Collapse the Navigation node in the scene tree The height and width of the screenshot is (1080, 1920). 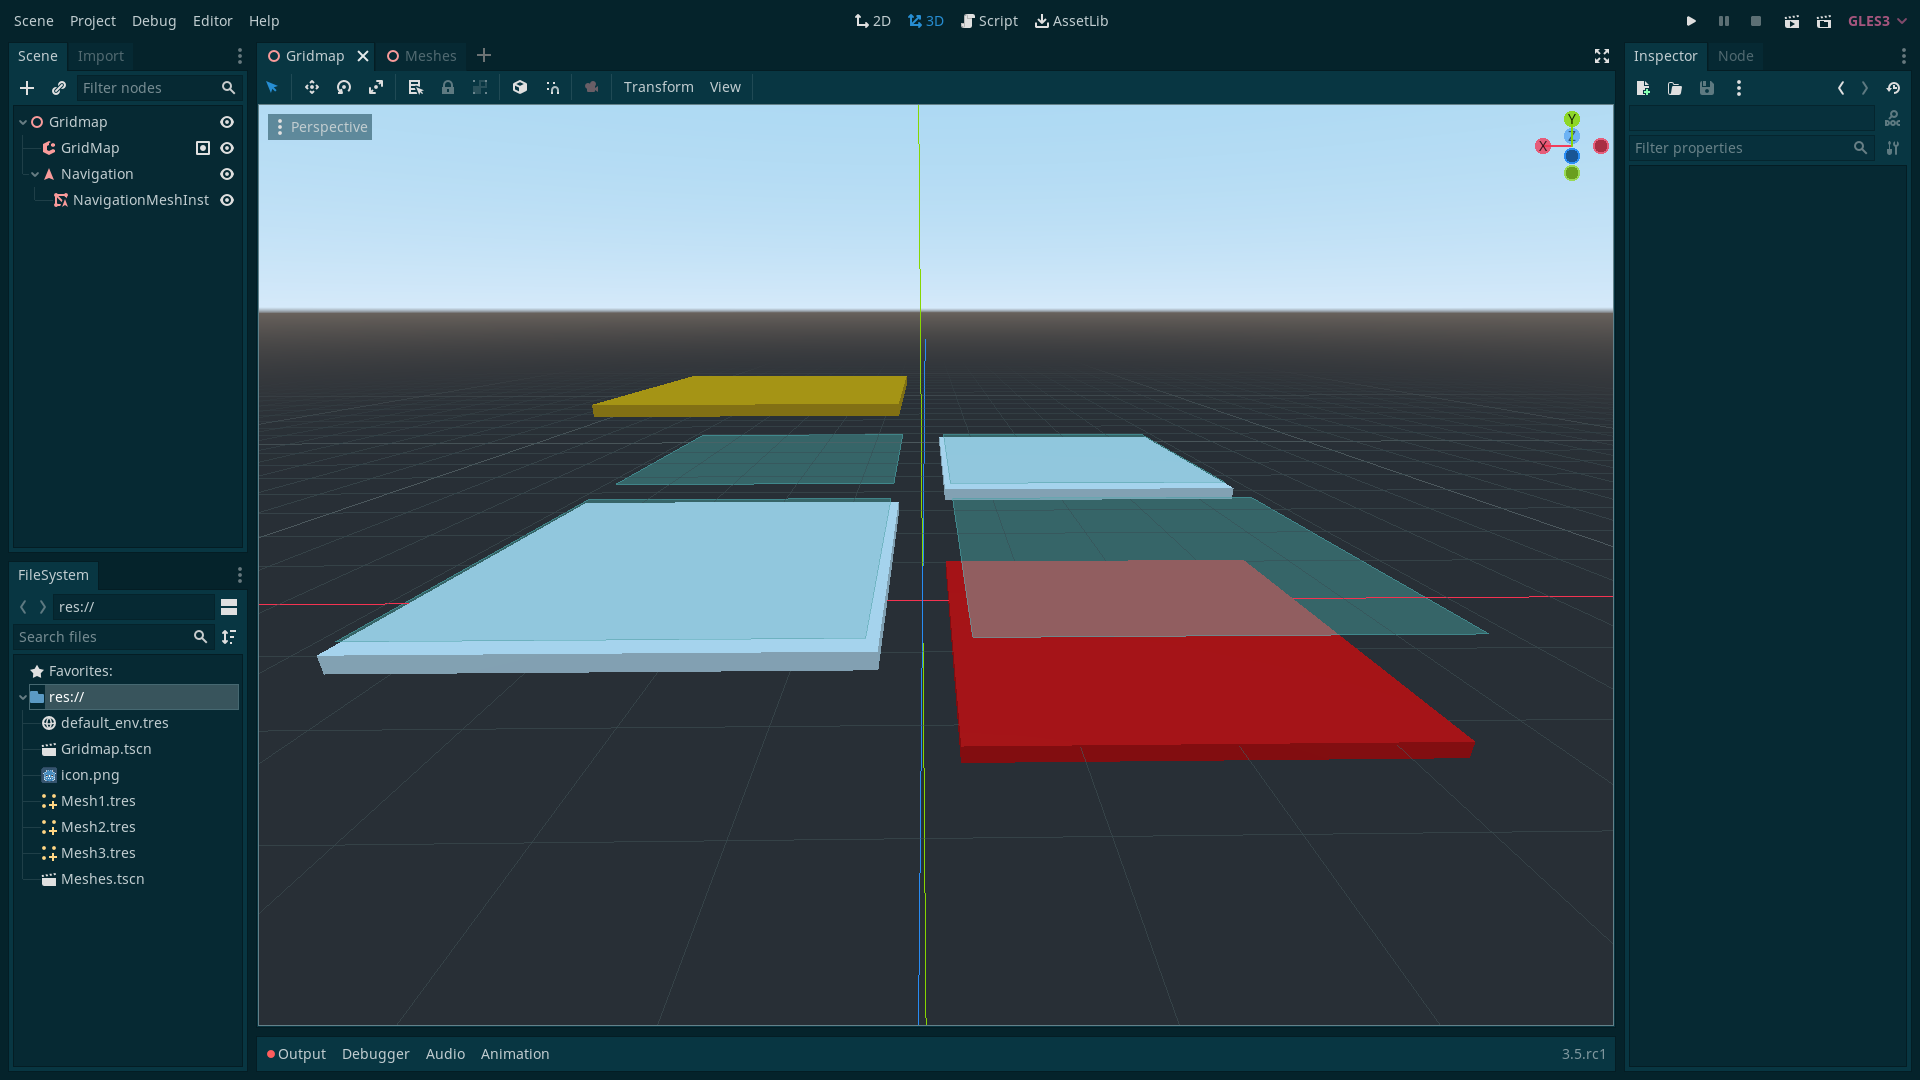coord(36,174)
